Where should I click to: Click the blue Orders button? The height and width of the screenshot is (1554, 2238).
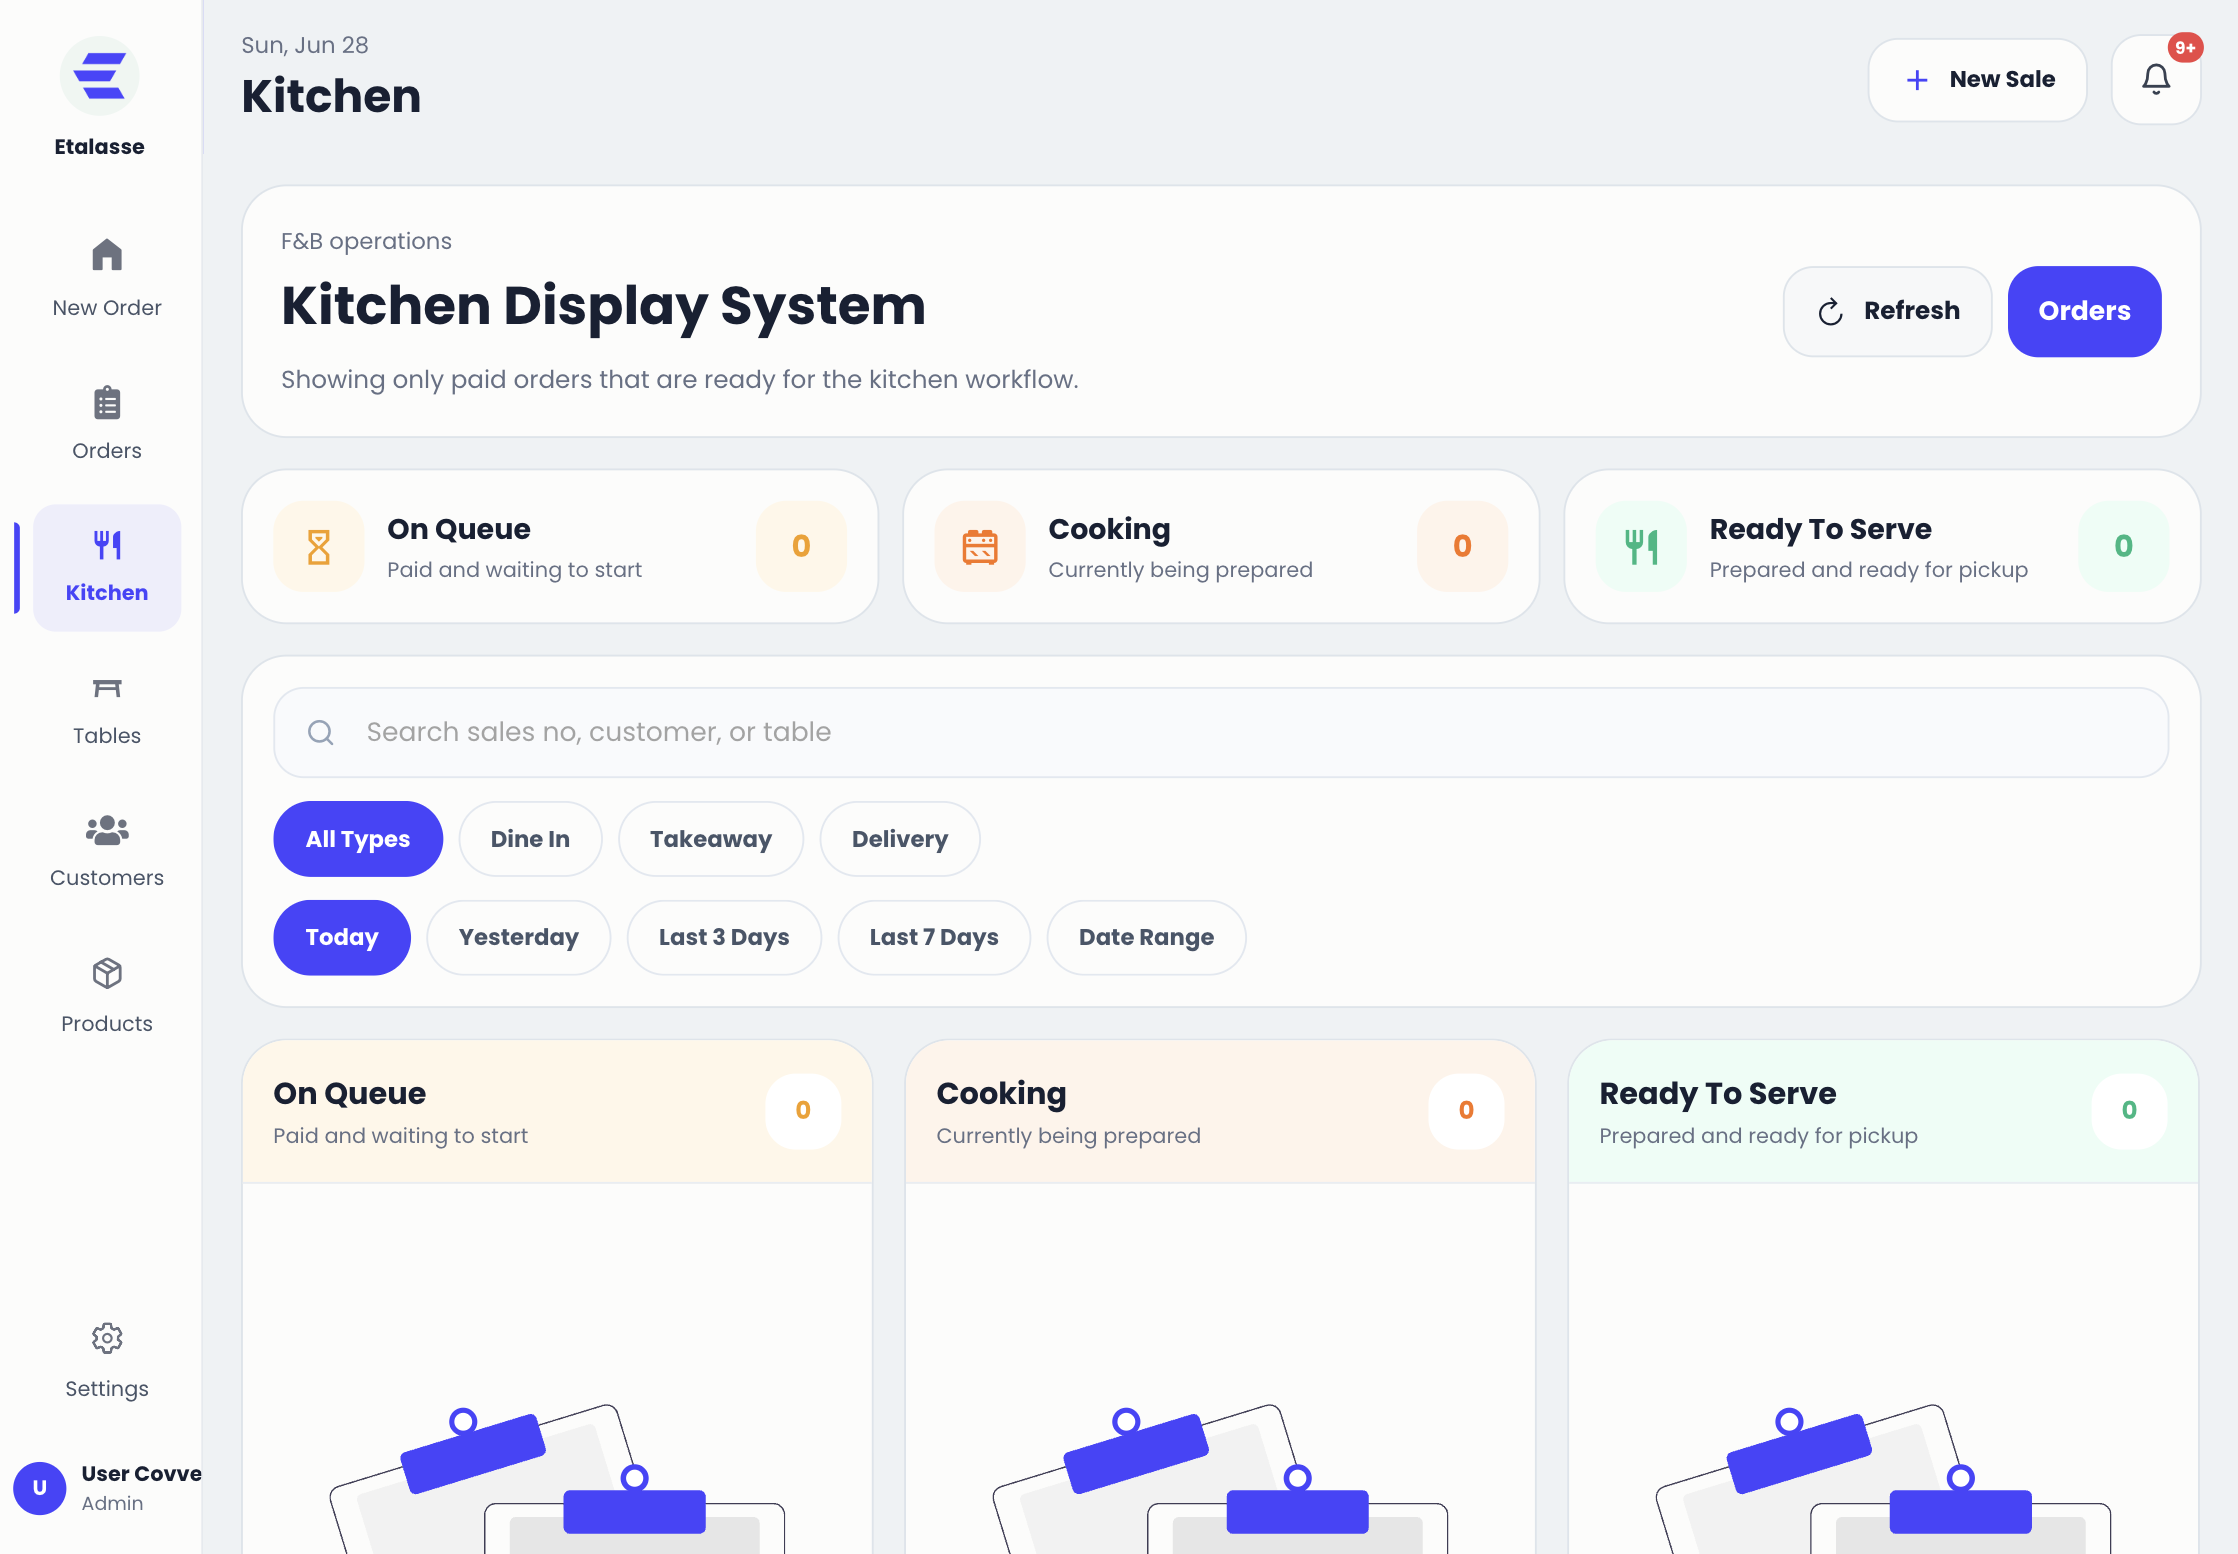[x=2084, y=311]
